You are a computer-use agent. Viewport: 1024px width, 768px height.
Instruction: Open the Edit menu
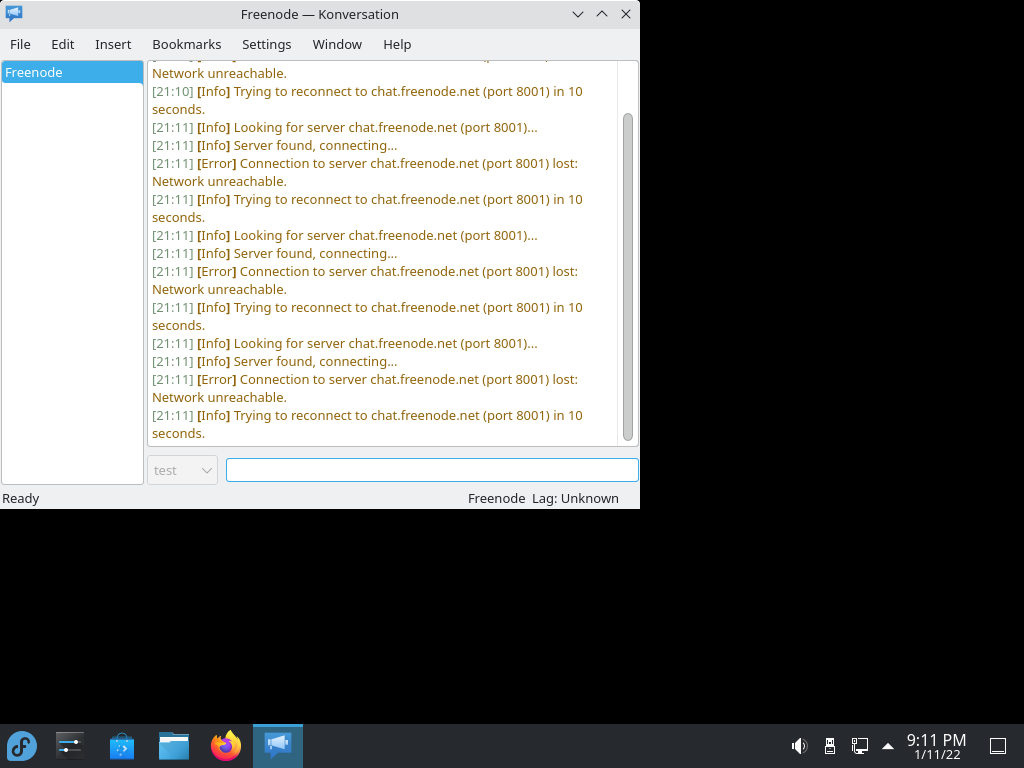pos(63,44)
